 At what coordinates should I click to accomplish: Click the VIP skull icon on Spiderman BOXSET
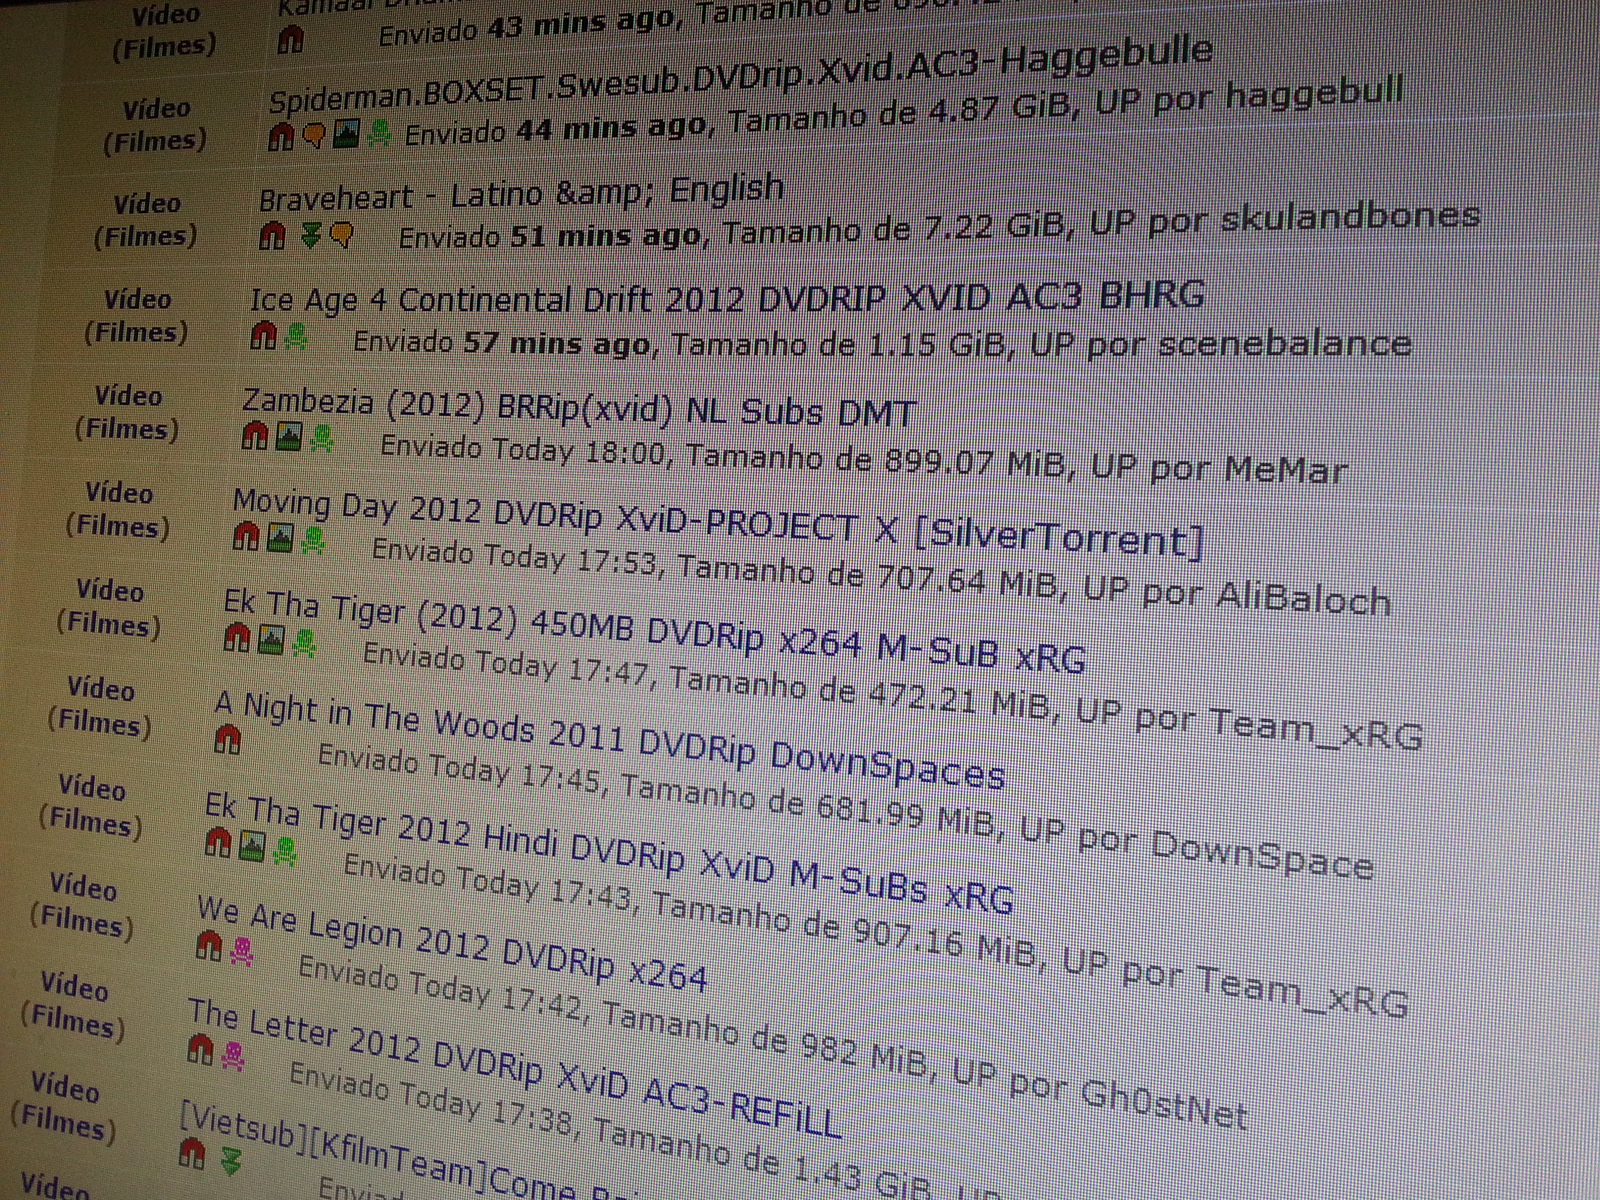[x=378, y=133]
